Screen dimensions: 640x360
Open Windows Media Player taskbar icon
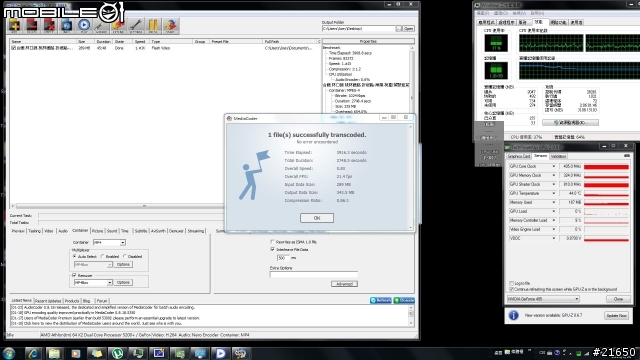[x=75, y=353]
